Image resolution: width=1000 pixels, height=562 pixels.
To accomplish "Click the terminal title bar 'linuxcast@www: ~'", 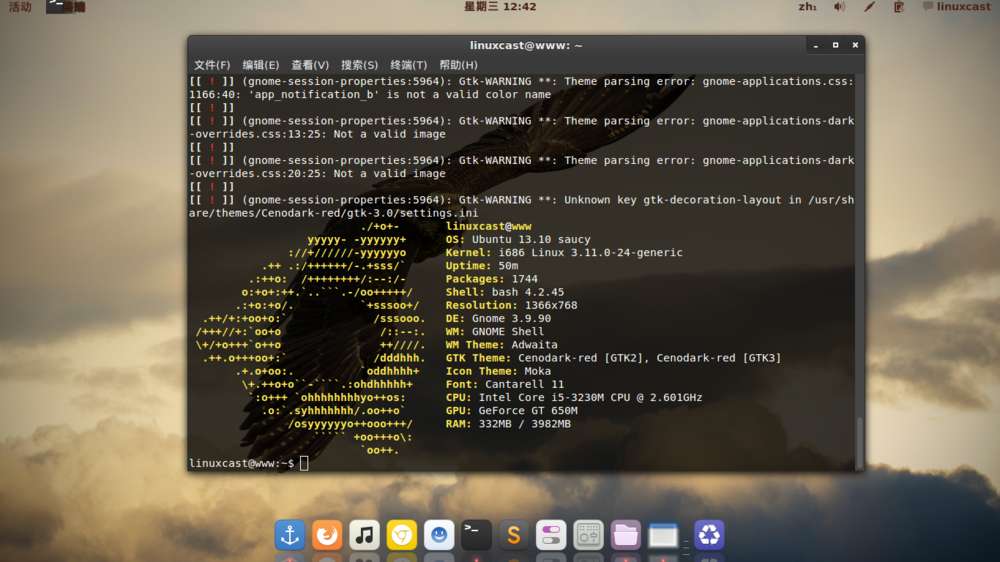I will pos(526,45).
